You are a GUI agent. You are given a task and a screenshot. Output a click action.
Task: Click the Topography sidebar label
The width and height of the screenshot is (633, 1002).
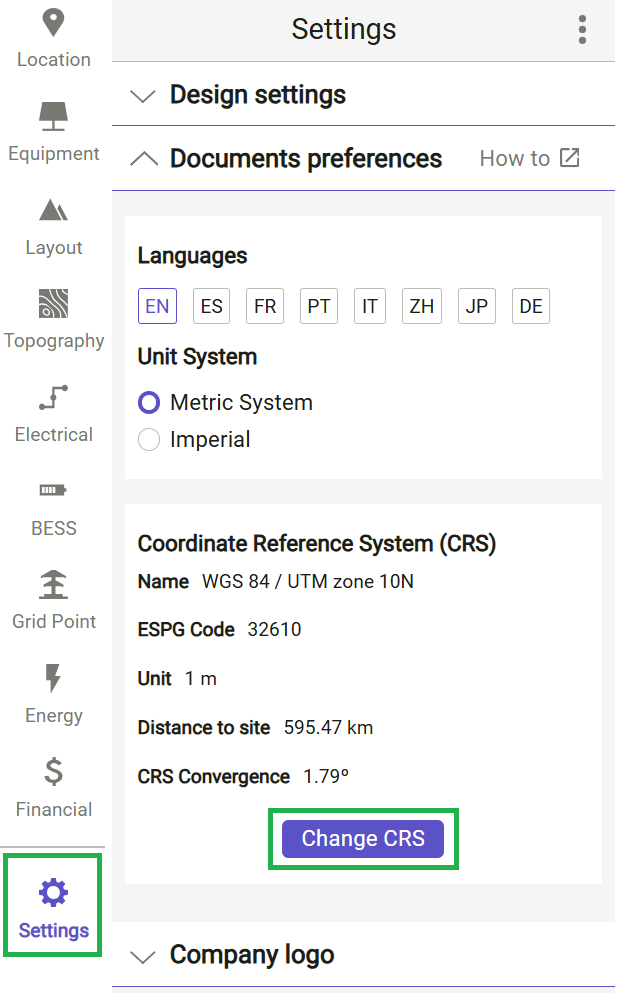[x=54, y=341]
